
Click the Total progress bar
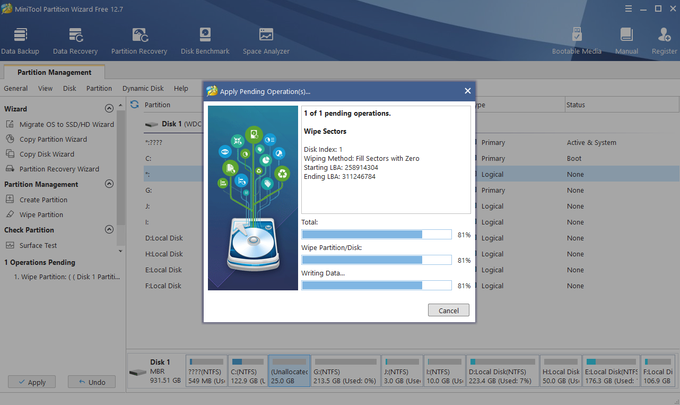pyautogui.click(x=376, y=235)
